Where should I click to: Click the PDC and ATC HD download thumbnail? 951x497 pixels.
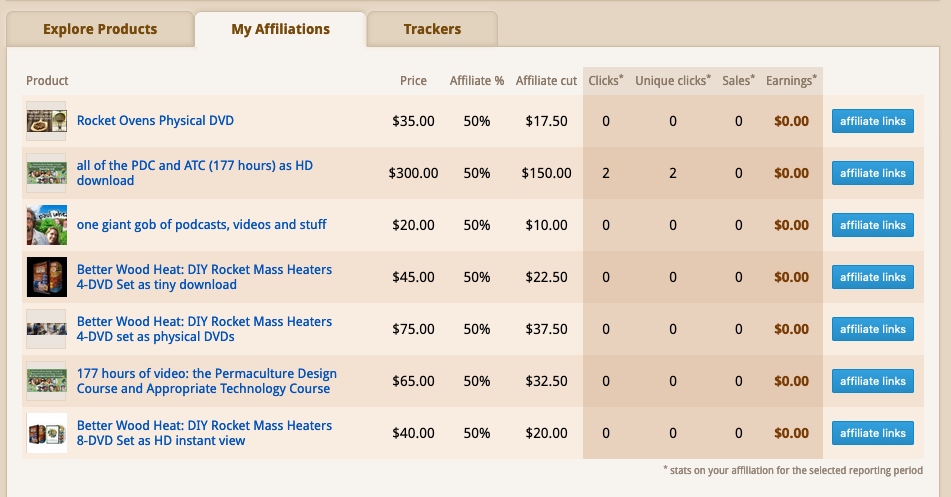coord(46,173)
